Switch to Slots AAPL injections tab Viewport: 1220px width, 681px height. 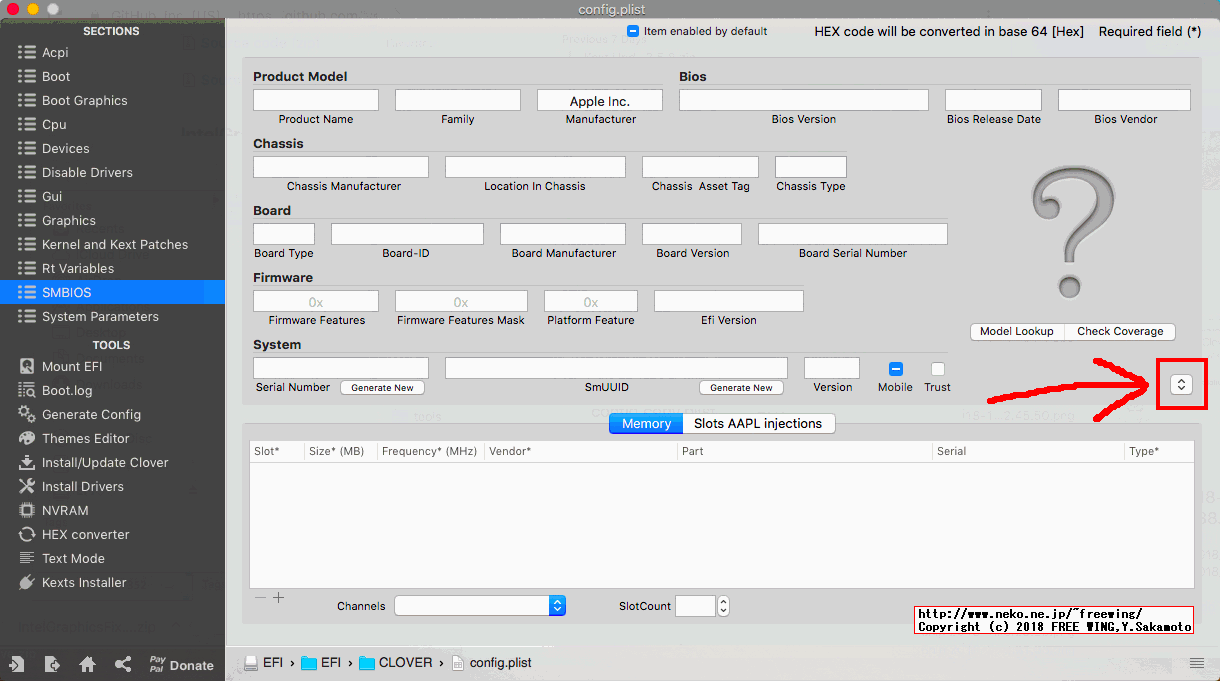[757, 424]
